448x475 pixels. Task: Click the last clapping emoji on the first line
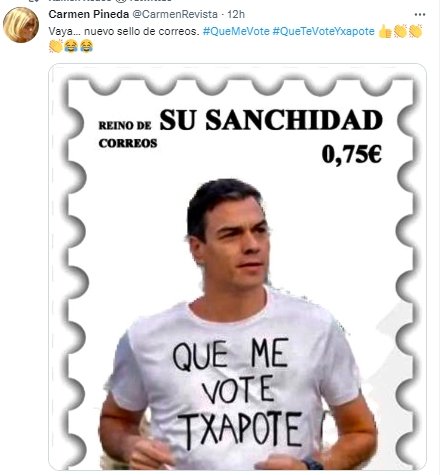pyautogui.click(x=415, y=32)
